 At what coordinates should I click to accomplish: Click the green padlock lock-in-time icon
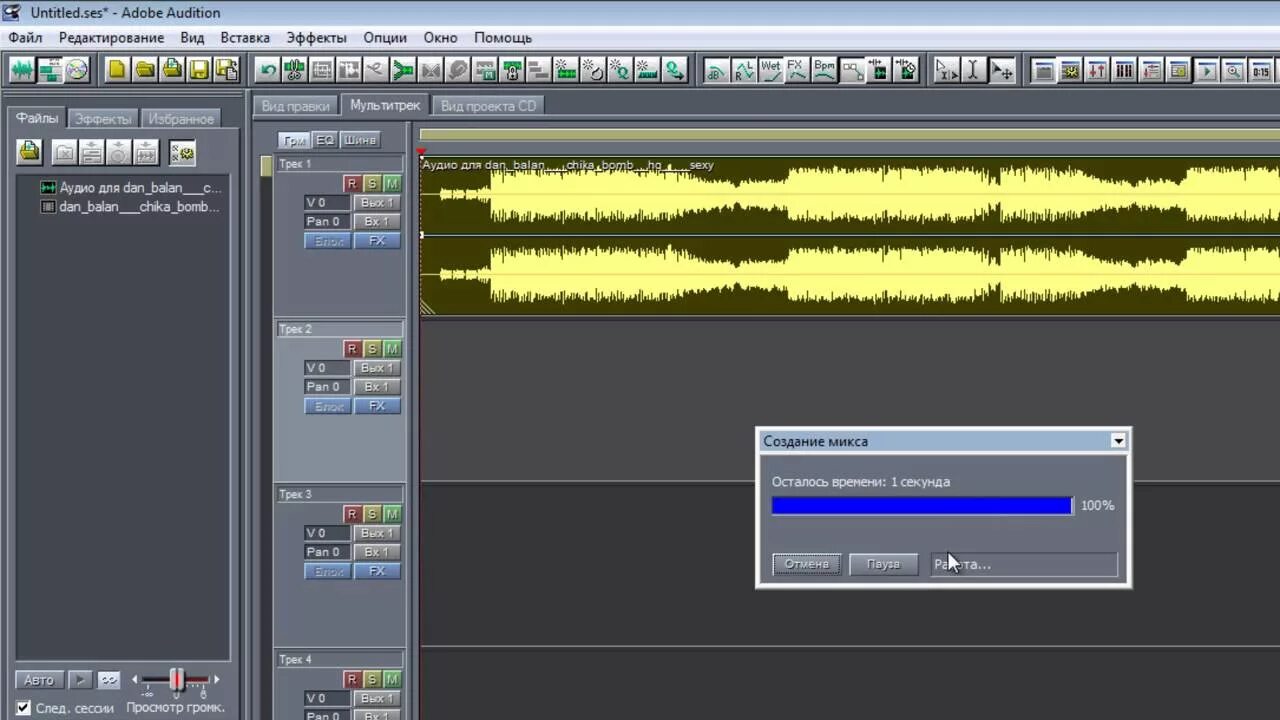tap(512, 70)
